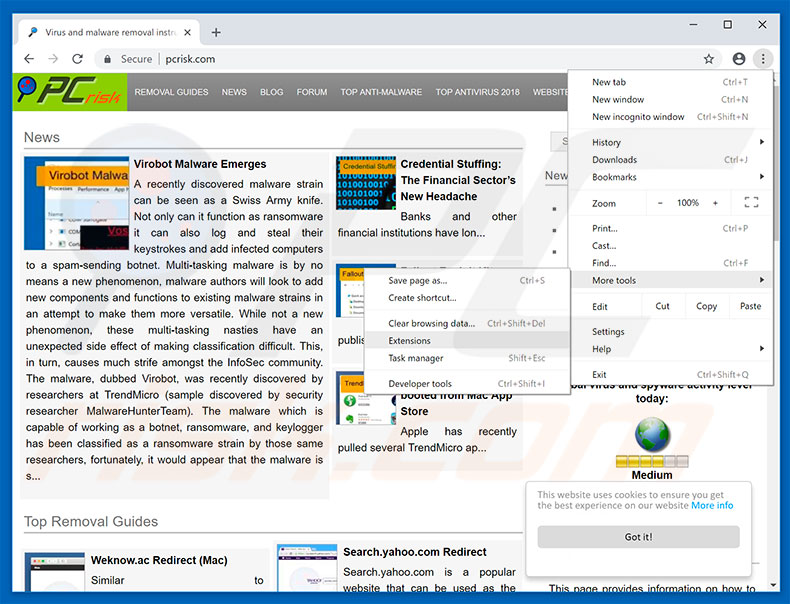Click Virobot Malware article thumbnail
The height and width of the screenshot is (604, 790).
tap(77, 203)
